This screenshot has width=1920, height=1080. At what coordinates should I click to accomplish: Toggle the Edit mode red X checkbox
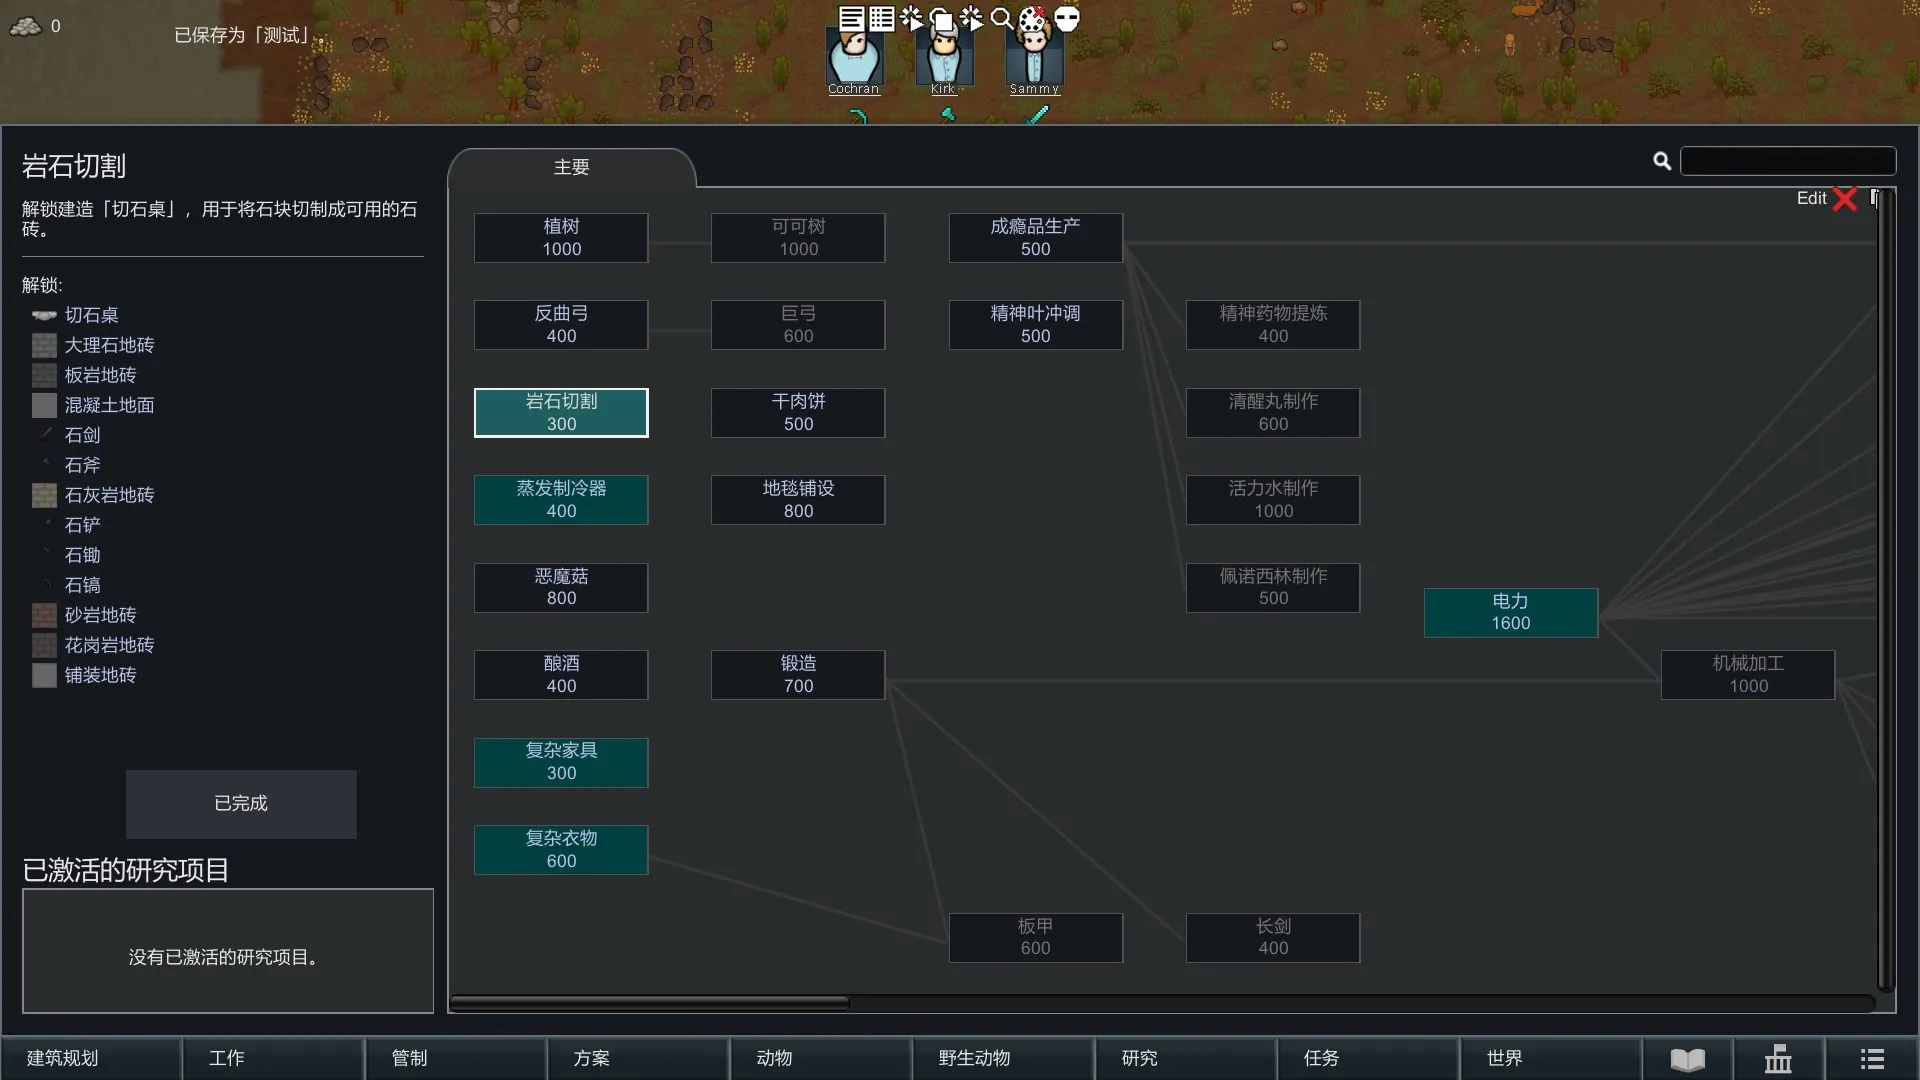(1845, 199)
